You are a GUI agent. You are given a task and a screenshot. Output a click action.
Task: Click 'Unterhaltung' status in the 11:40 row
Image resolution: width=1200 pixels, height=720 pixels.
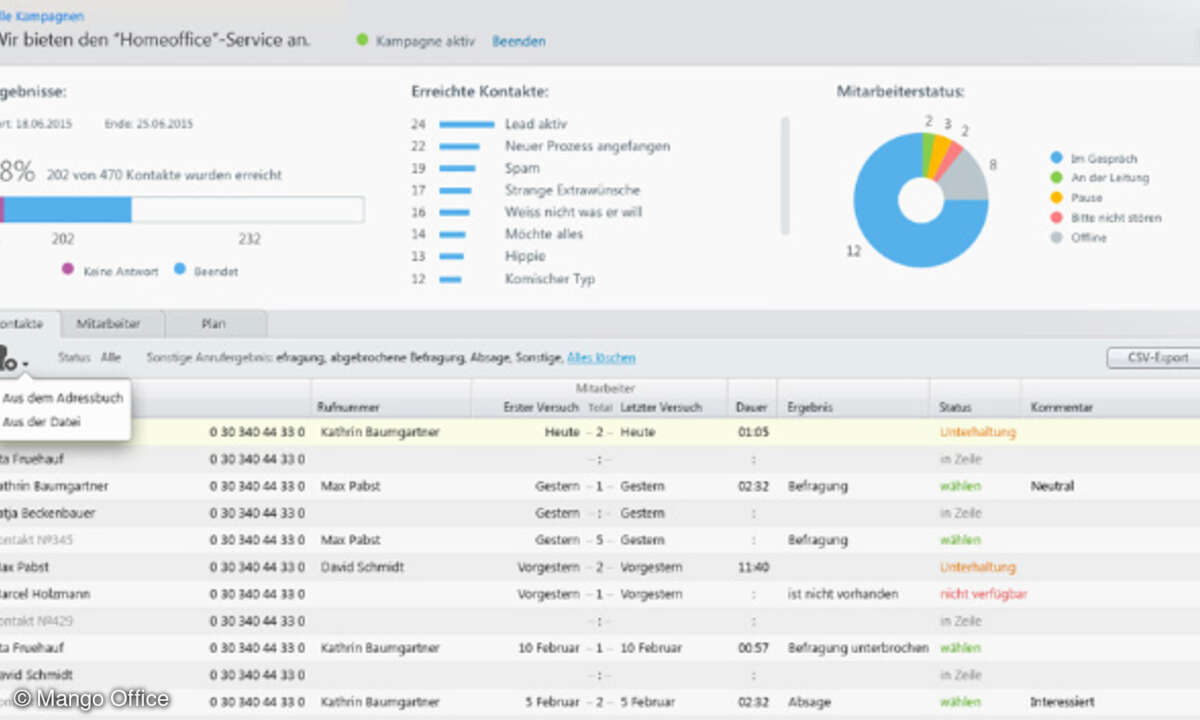coord(977,567)
